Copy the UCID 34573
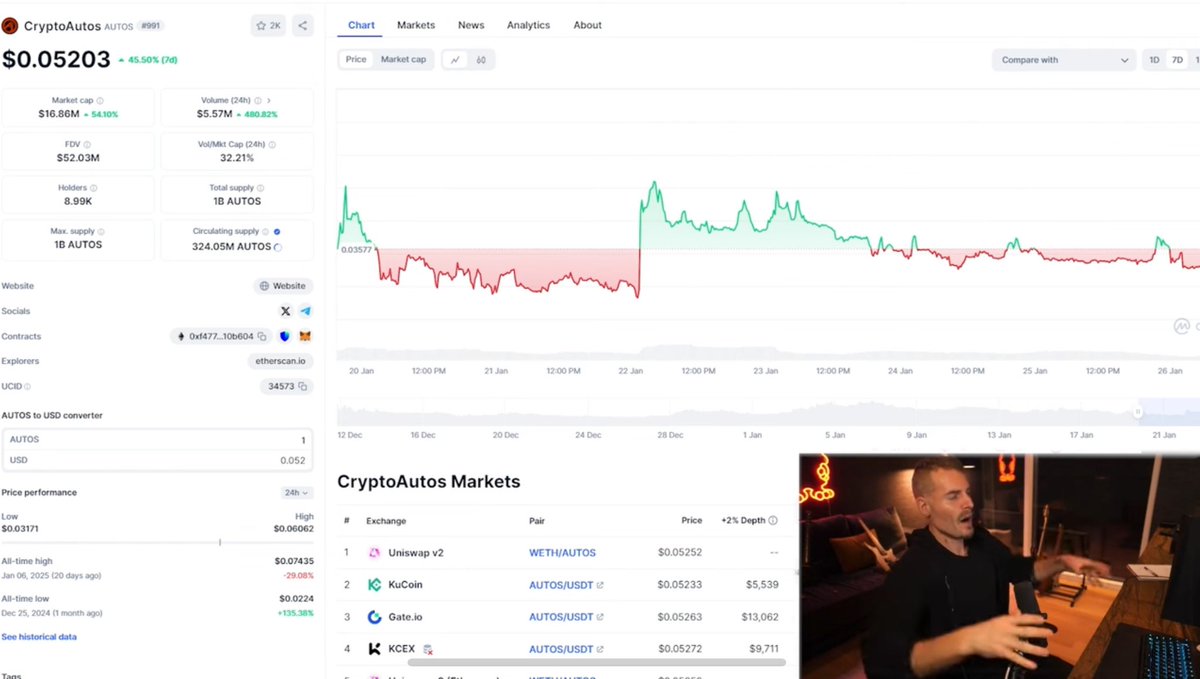 pyautogui.click(x=302, y=386)
